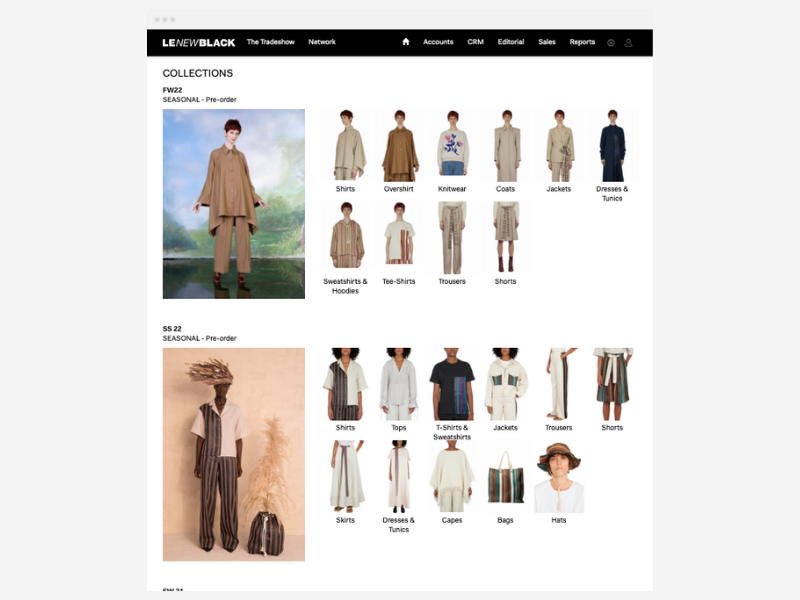Open the FW22 Dresses & Tunics thumbnail
Screen dimensions: 800x600
[x=612, y=145]
